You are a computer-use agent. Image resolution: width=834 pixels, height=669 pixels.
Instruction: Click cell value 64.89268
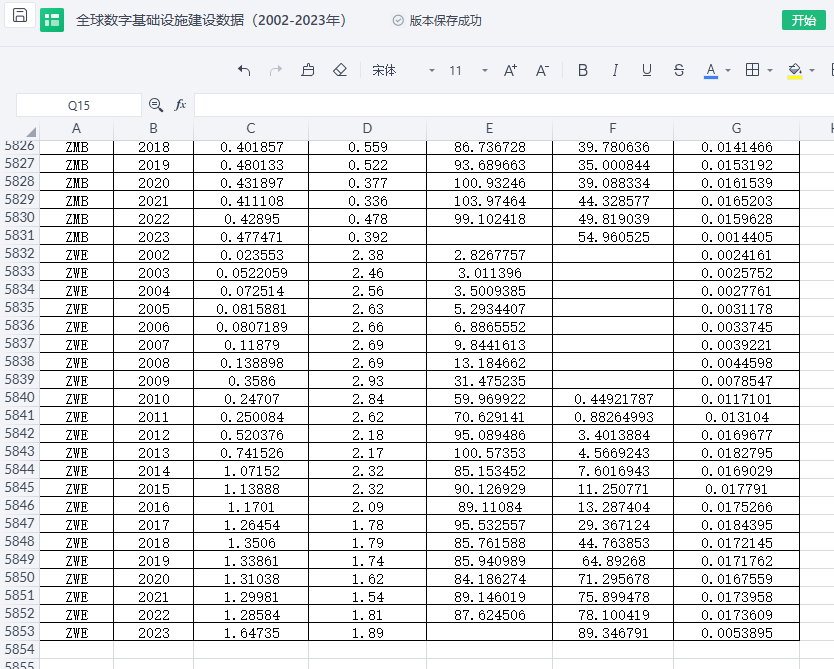(x=613, y=561)
